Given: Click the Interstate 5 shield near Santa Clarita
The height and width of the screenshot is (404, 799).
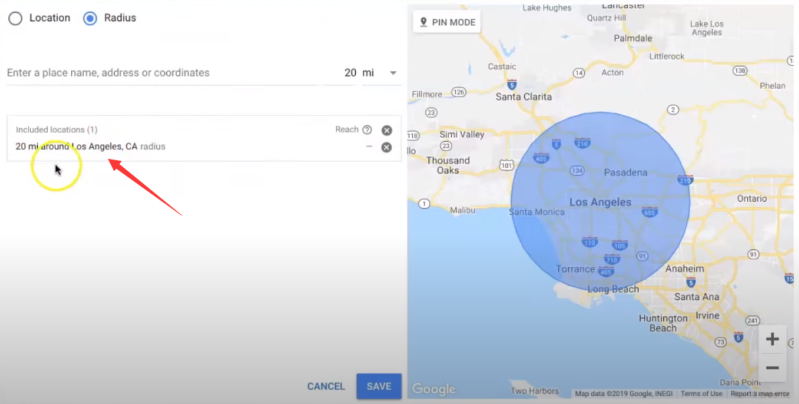Looking at the screenshot, I should point(511,85).
